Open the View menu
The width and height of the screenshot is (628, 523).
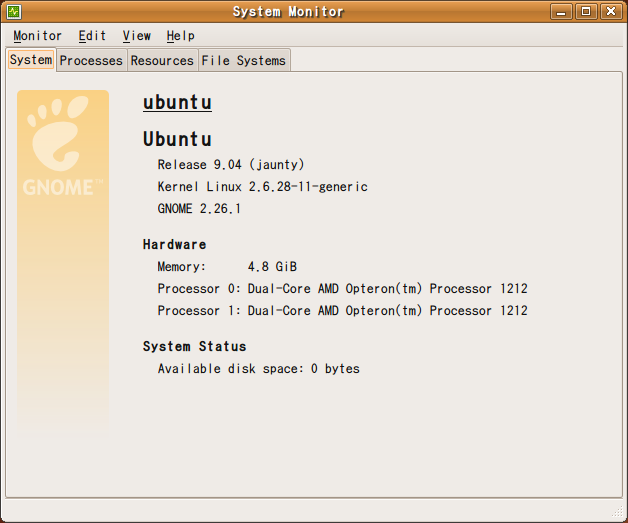137,36
